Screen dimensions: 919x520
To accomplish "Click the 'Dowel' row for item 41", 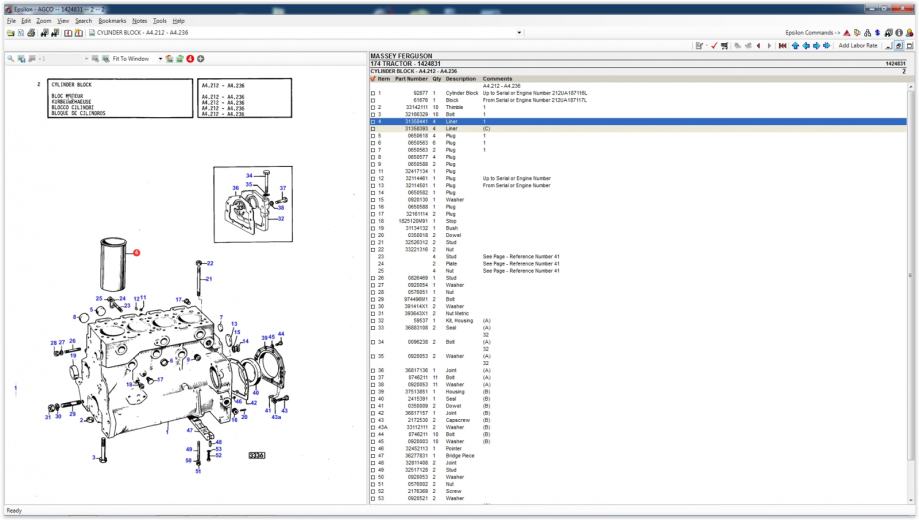I will pyautogui.click(x=638, y=406).
